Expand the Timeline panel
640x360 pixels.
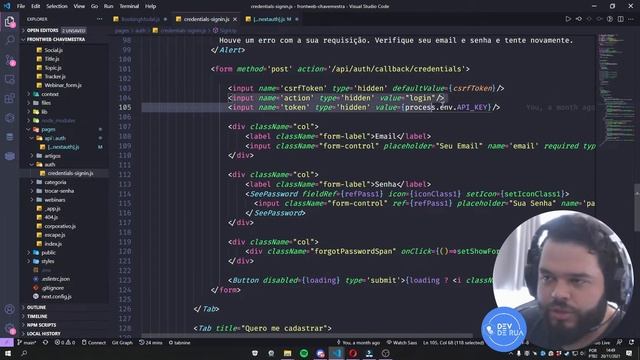(64, 316)
